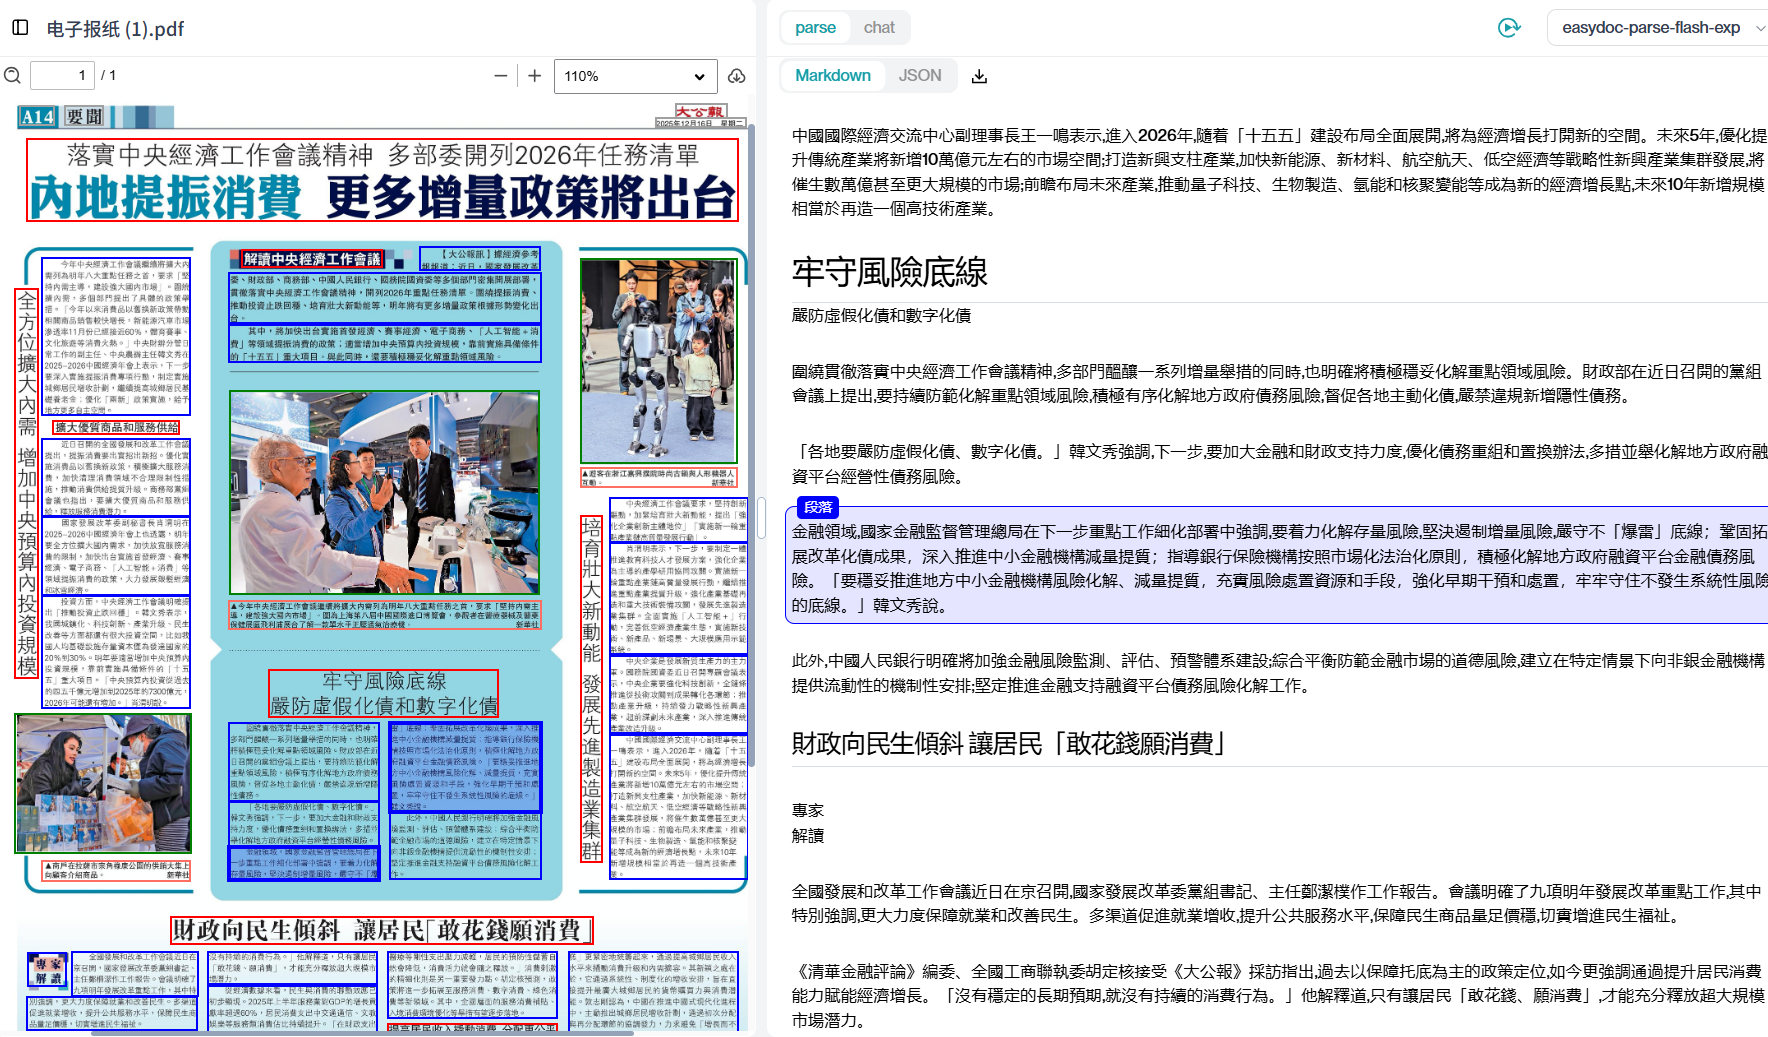Click the 牢守風險底線 heading in Markdown
The width and height of the screenshot is (1768, 1037).
tap(889, 272)
